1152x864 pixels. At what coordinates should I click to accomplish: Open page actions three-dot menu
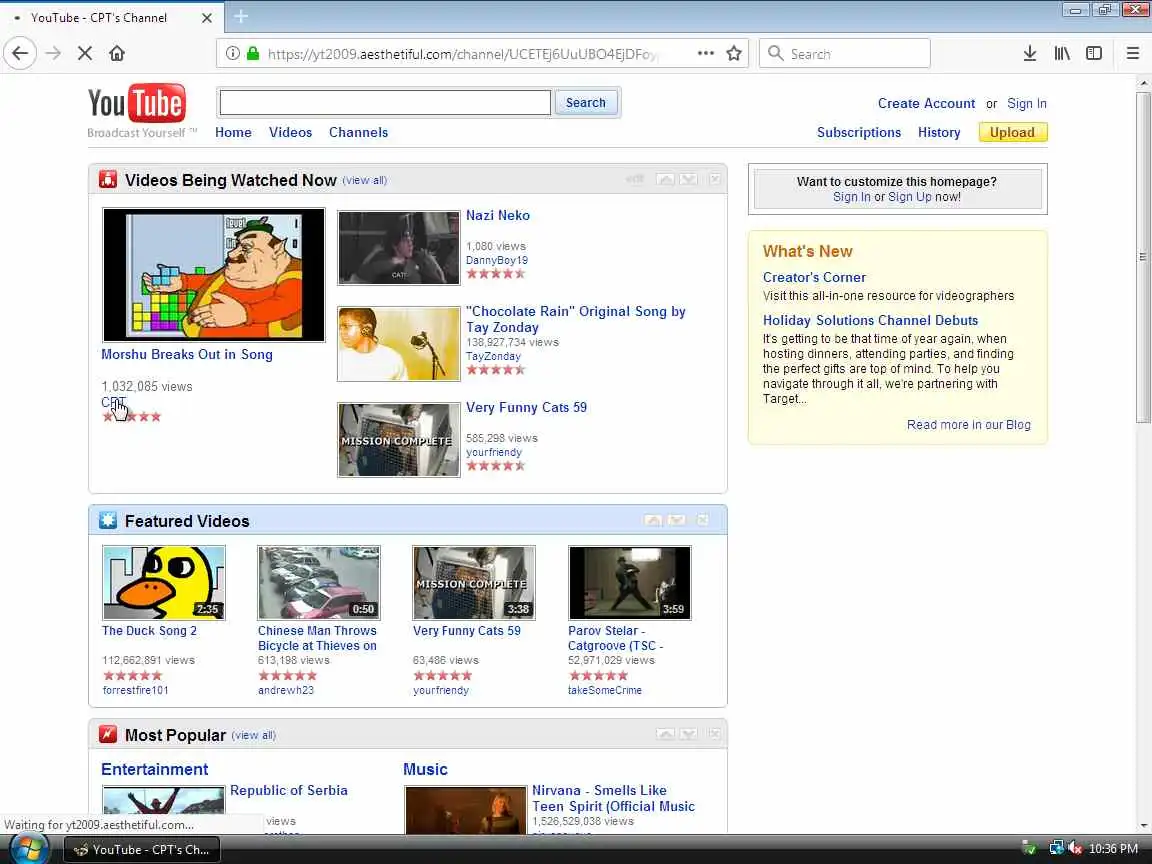pos(705,53)
